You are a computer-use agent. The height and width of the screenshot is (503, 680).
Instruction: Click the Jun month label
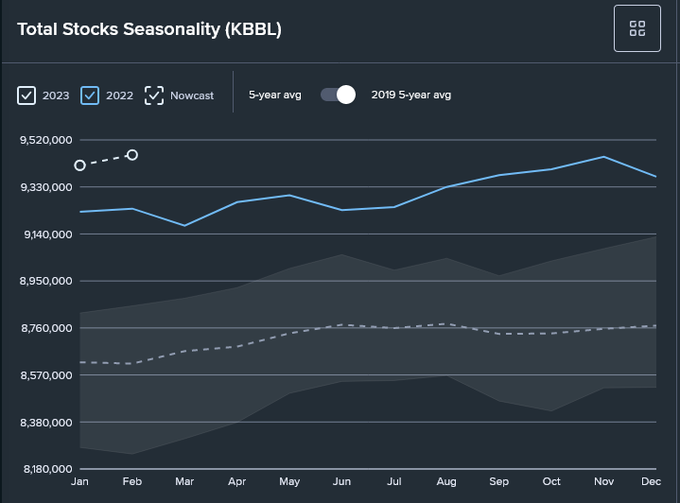pyautogui.click(x=342, y=481)
